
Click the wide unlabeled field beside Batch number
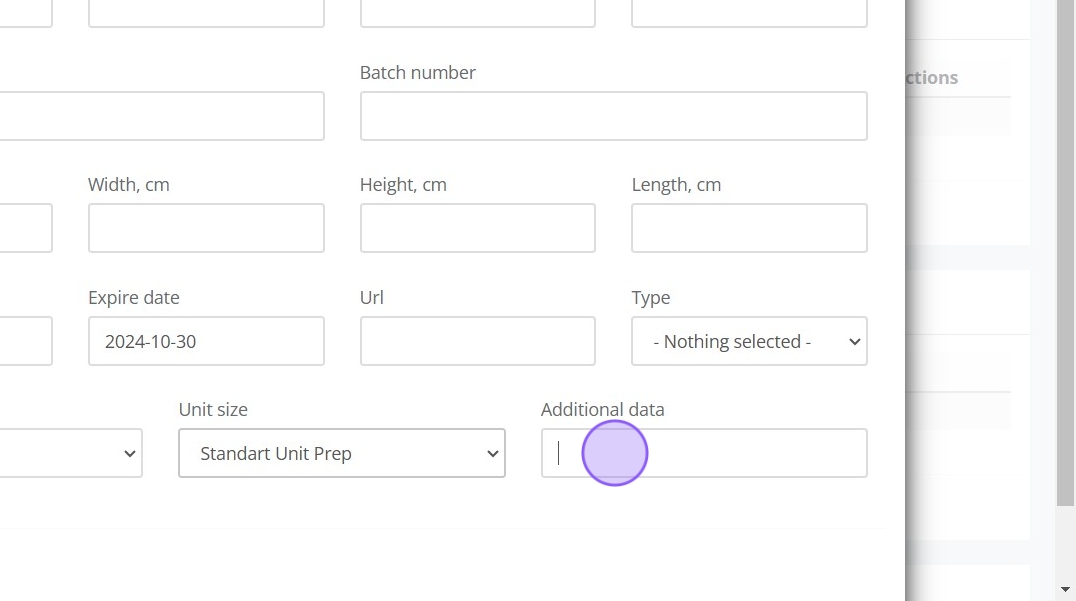click(x=160, y=116)
